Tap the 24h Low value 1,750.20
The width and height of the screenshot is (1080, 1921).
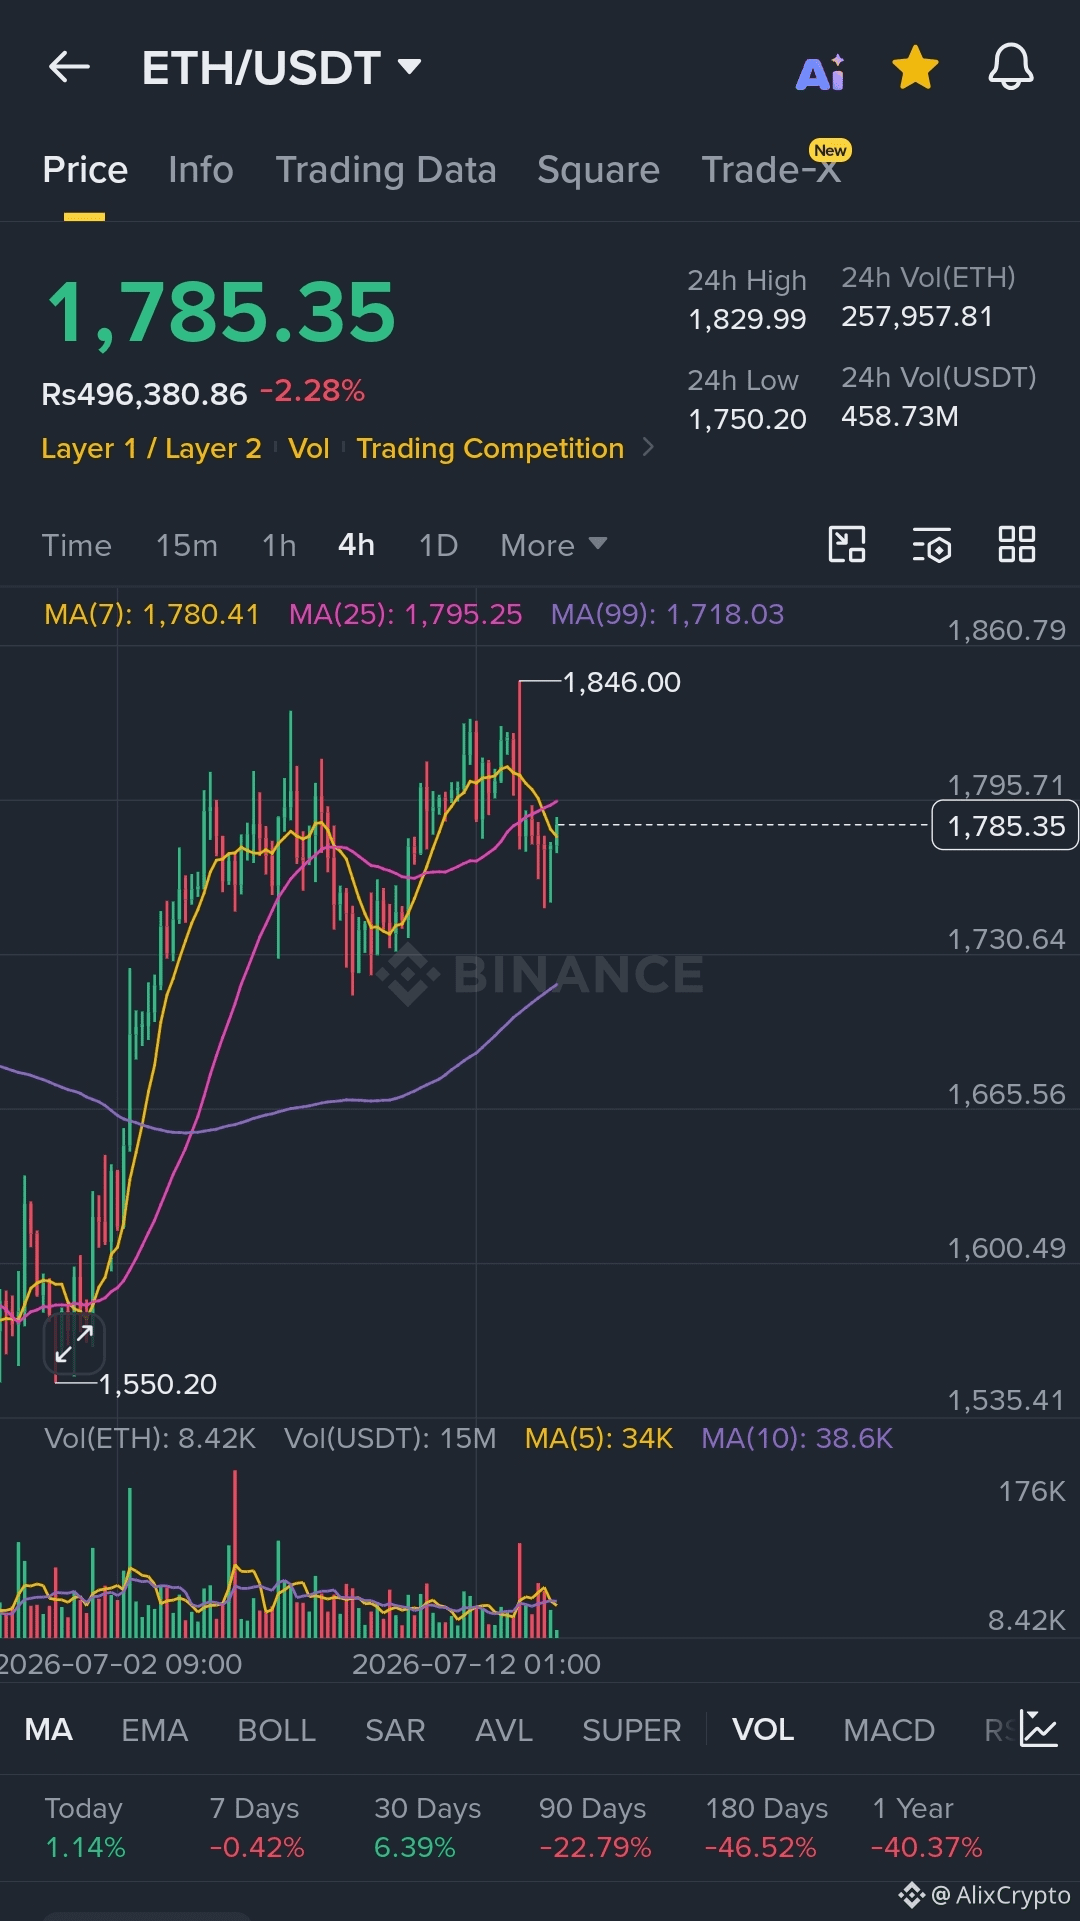[747, 419]
